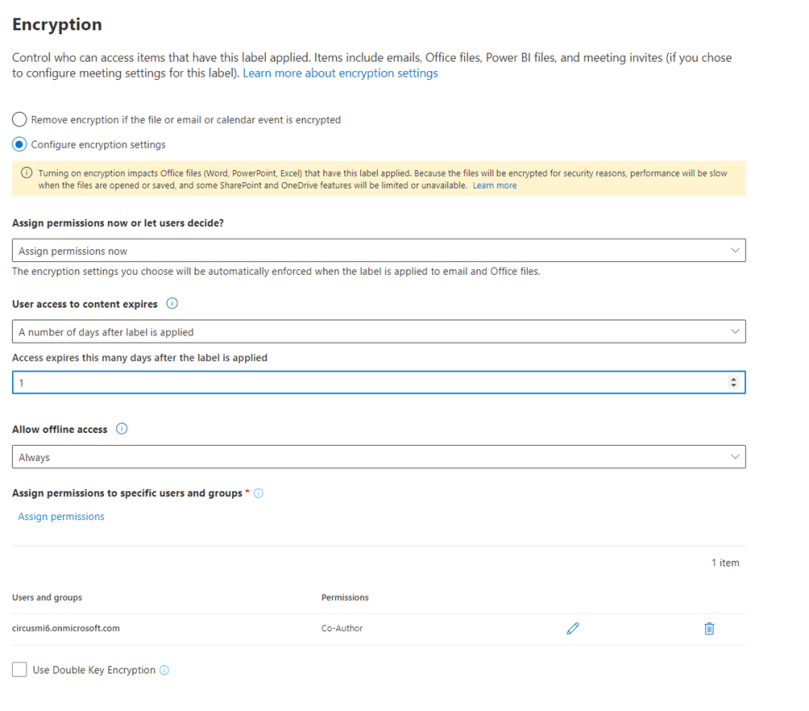Enable the Use Double Key Encryption checkbox
Viewport: 809px width, 711px height.
[x=16, y=669]
